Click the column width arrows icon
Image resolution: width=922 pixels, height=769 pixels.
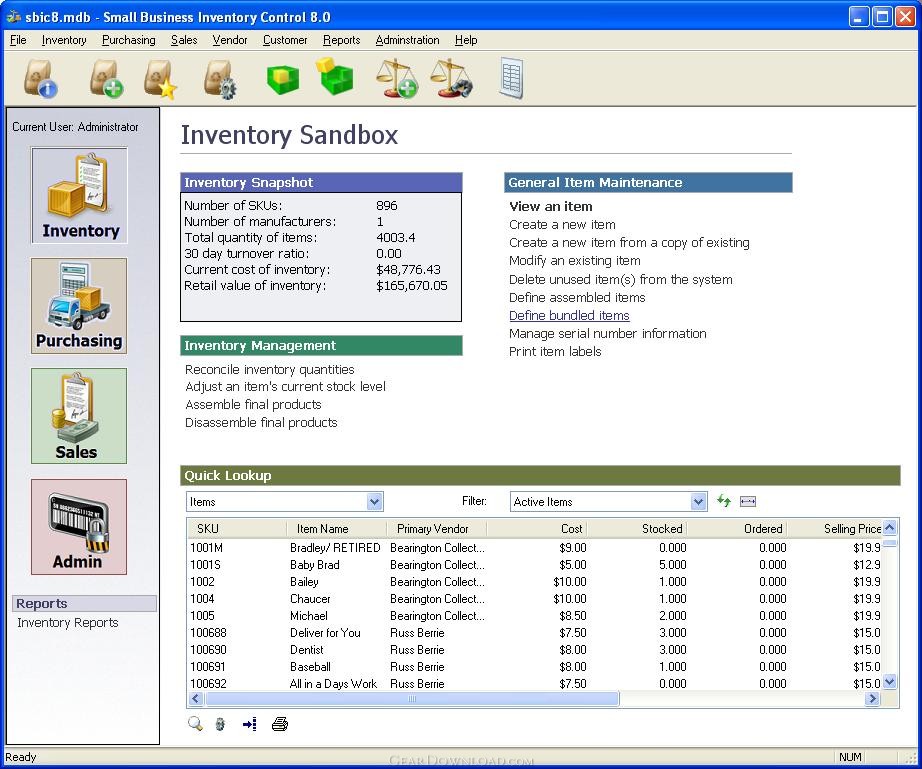[x=748, y=501]
